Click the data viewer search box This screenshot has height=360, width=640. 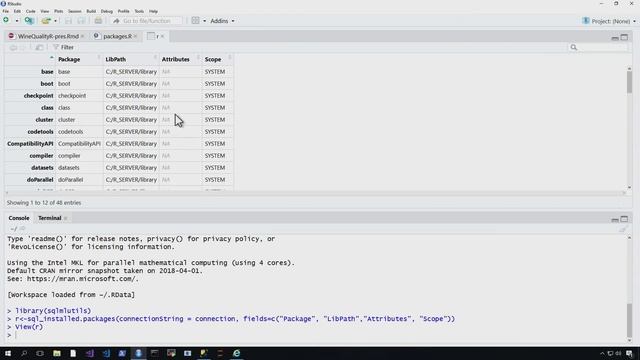pyautogui.click(x=598, y=47)
